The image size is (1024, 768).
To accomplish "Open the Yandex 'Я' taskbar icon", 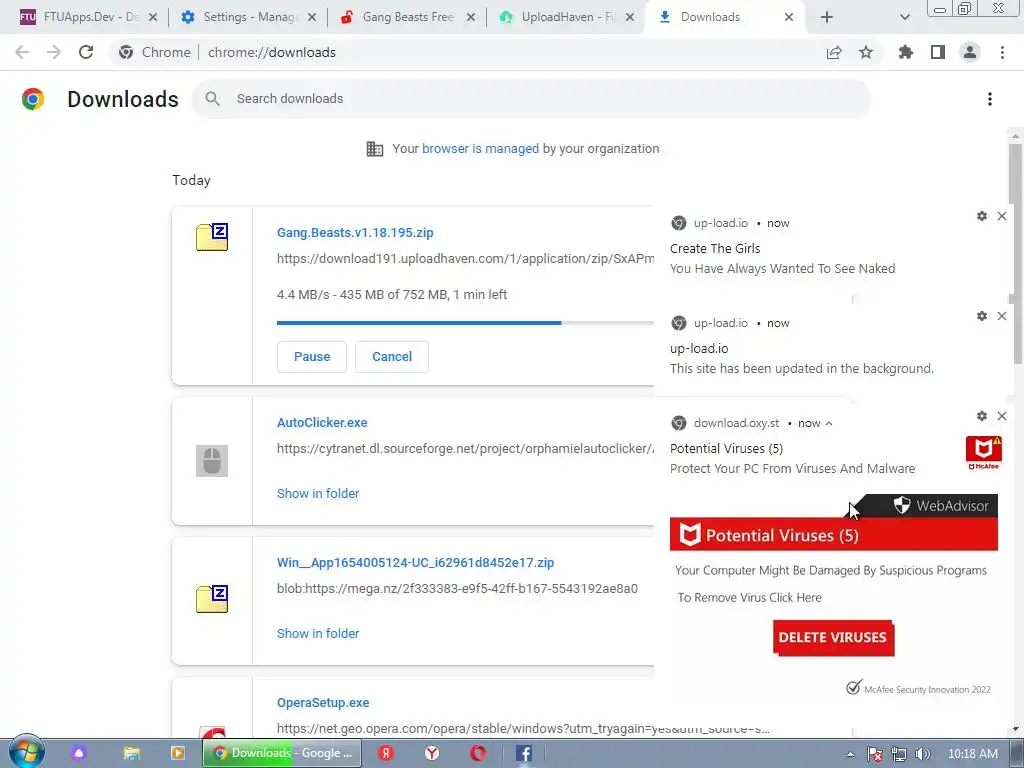I will pos(386,753).
